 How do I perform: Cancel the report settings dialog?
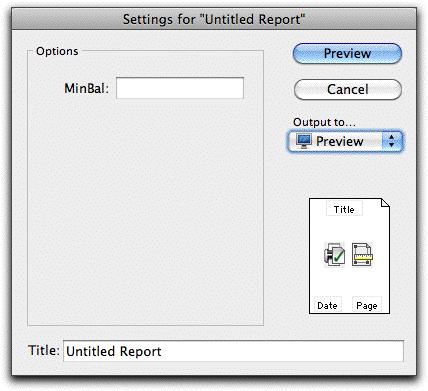[348, 89]
